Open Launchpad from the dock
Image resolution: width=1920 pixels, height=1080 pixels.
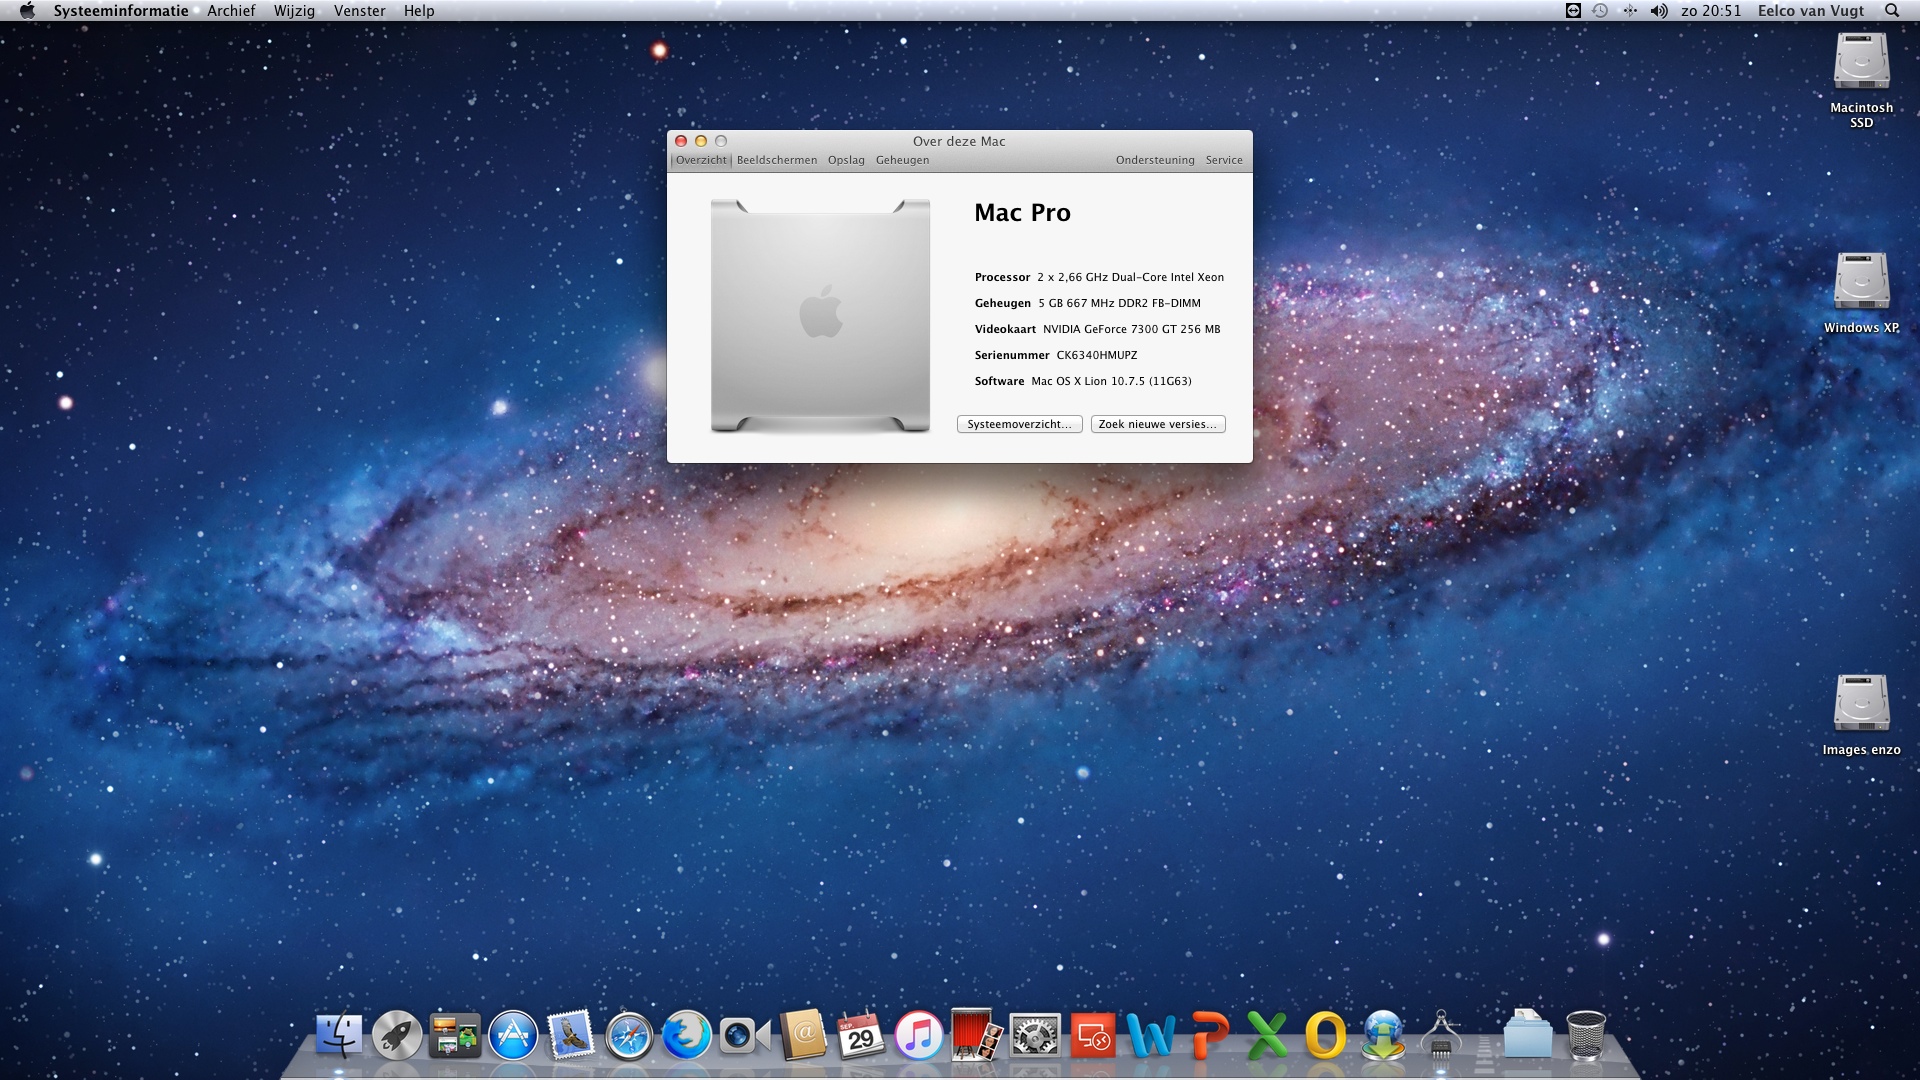[x=397, y=1035]
